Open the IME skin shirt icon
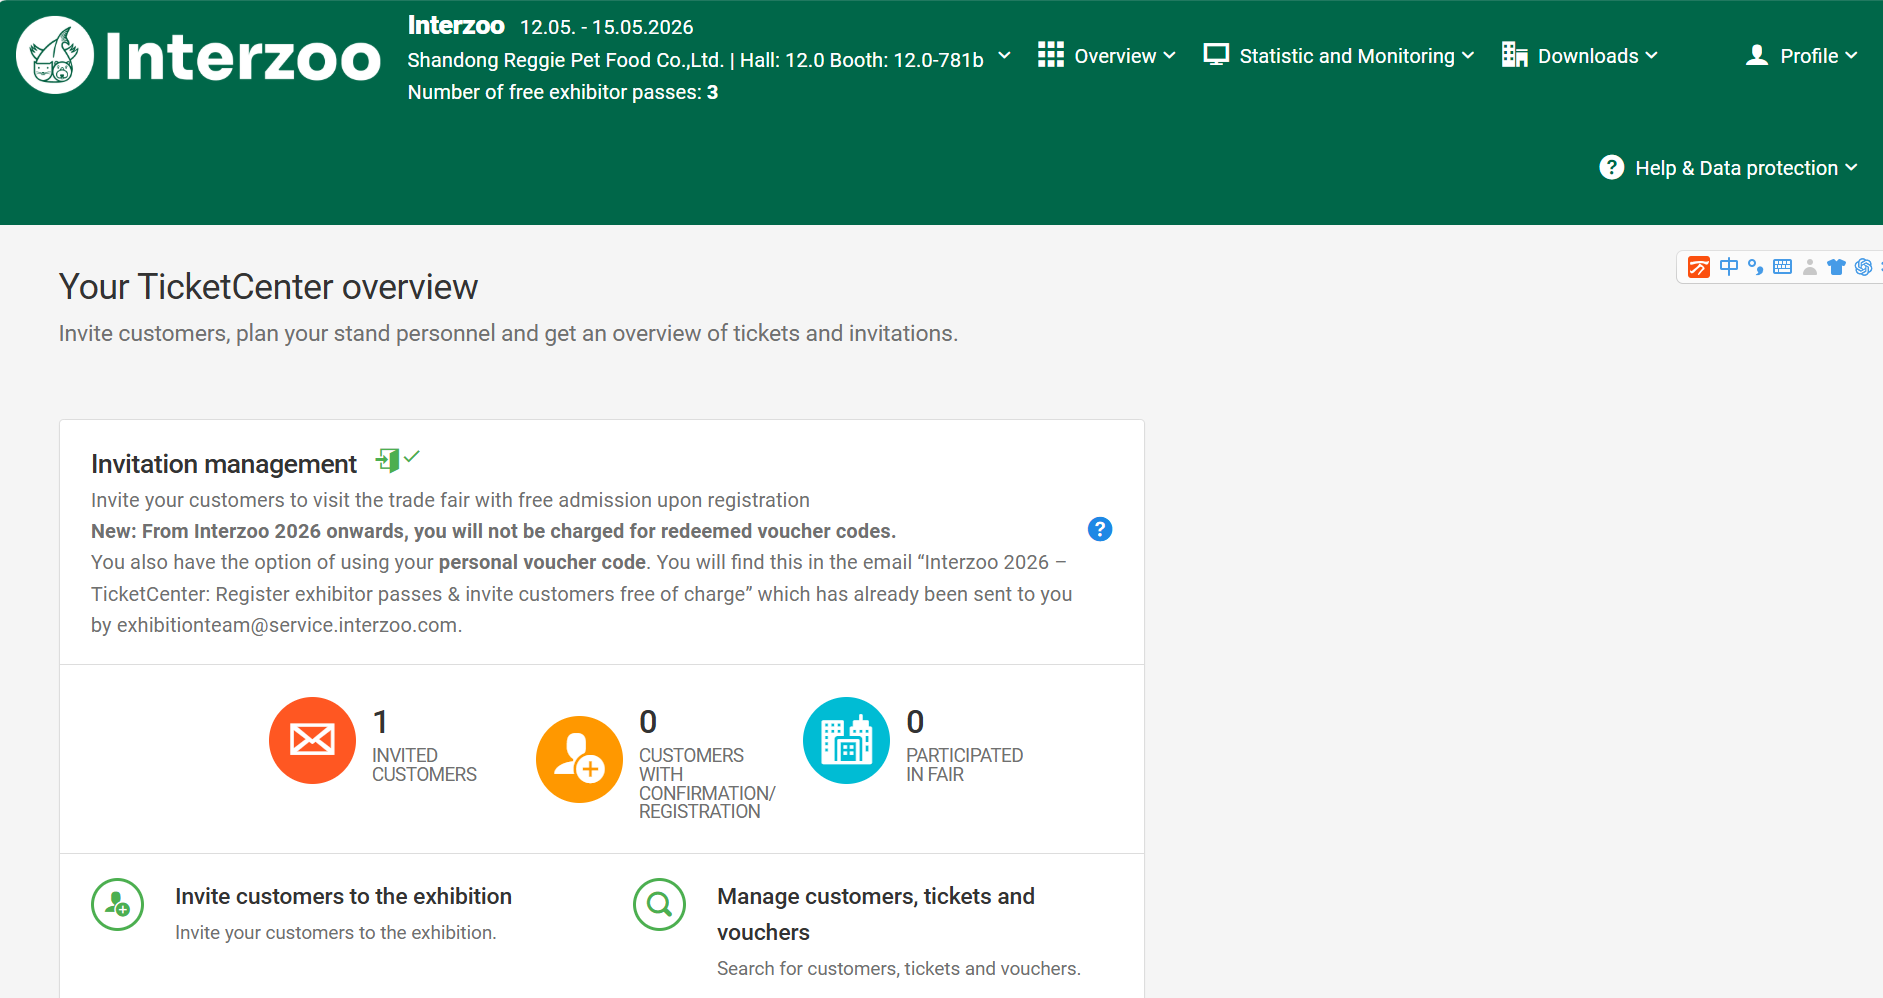The image size is (1883, 998). (1836, 267)
